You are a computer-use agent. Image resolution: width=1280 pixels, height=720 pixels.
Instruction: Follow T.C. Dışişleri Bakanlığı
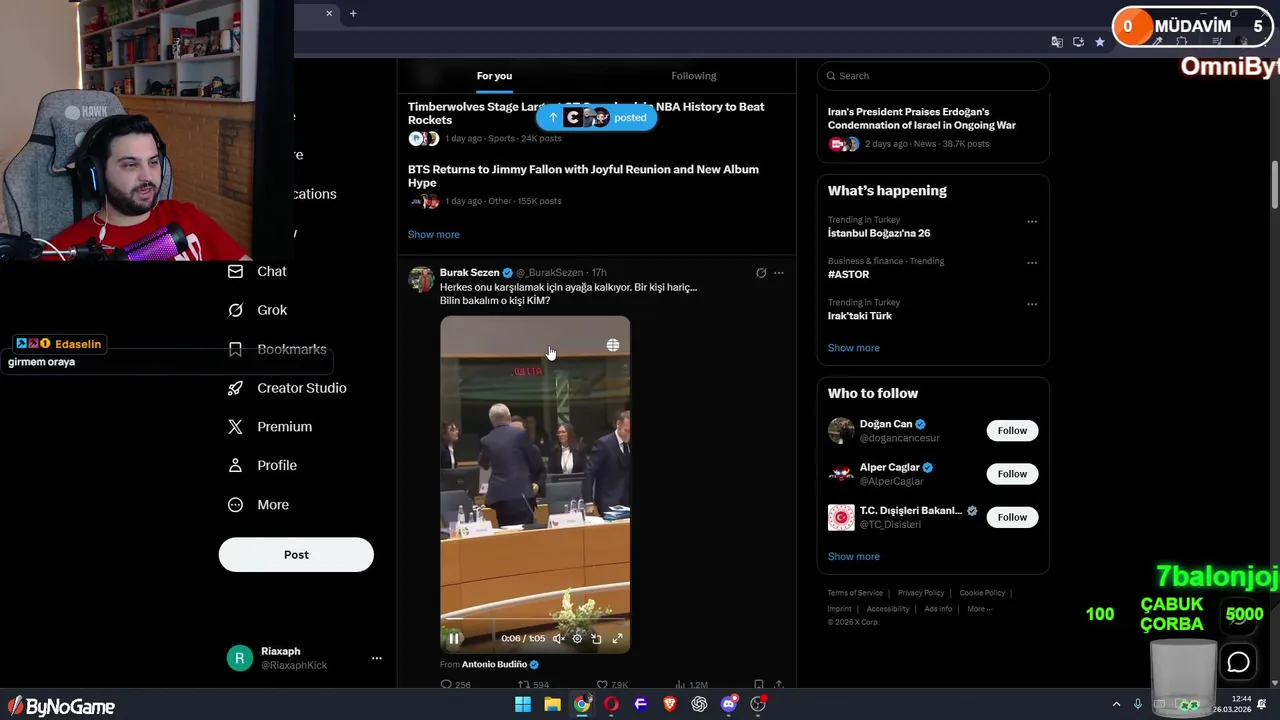pyautogui.click(x=1012, y=517)
